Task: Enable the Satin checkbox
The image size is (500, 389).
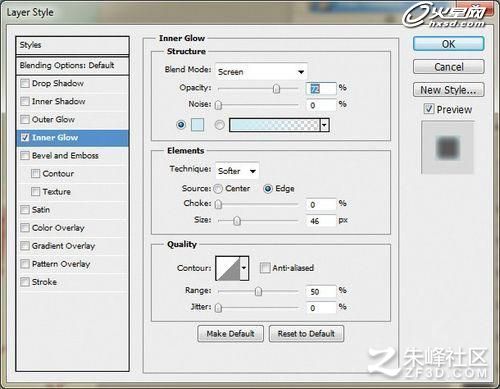Action: pos(25,209)
